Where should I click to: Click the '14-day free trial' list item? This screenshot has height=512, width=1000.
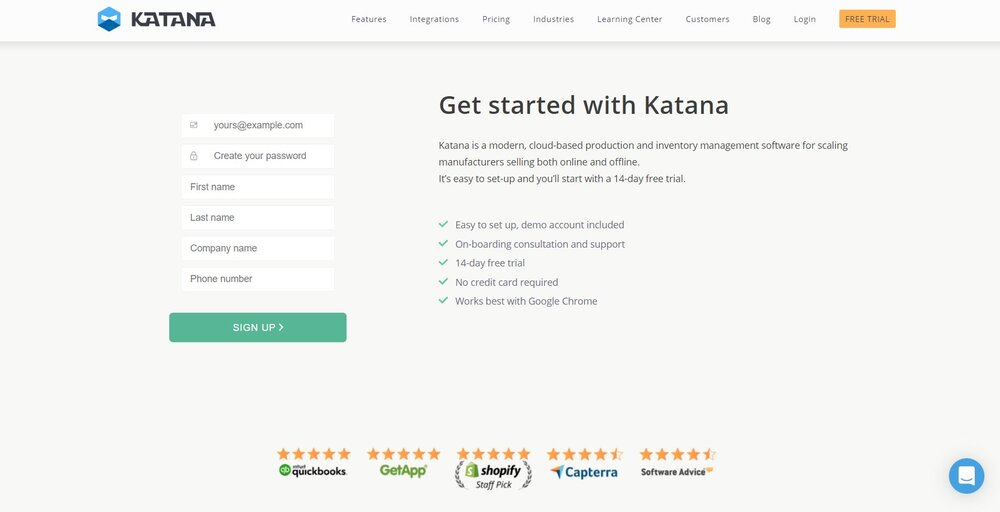[490, 263]
